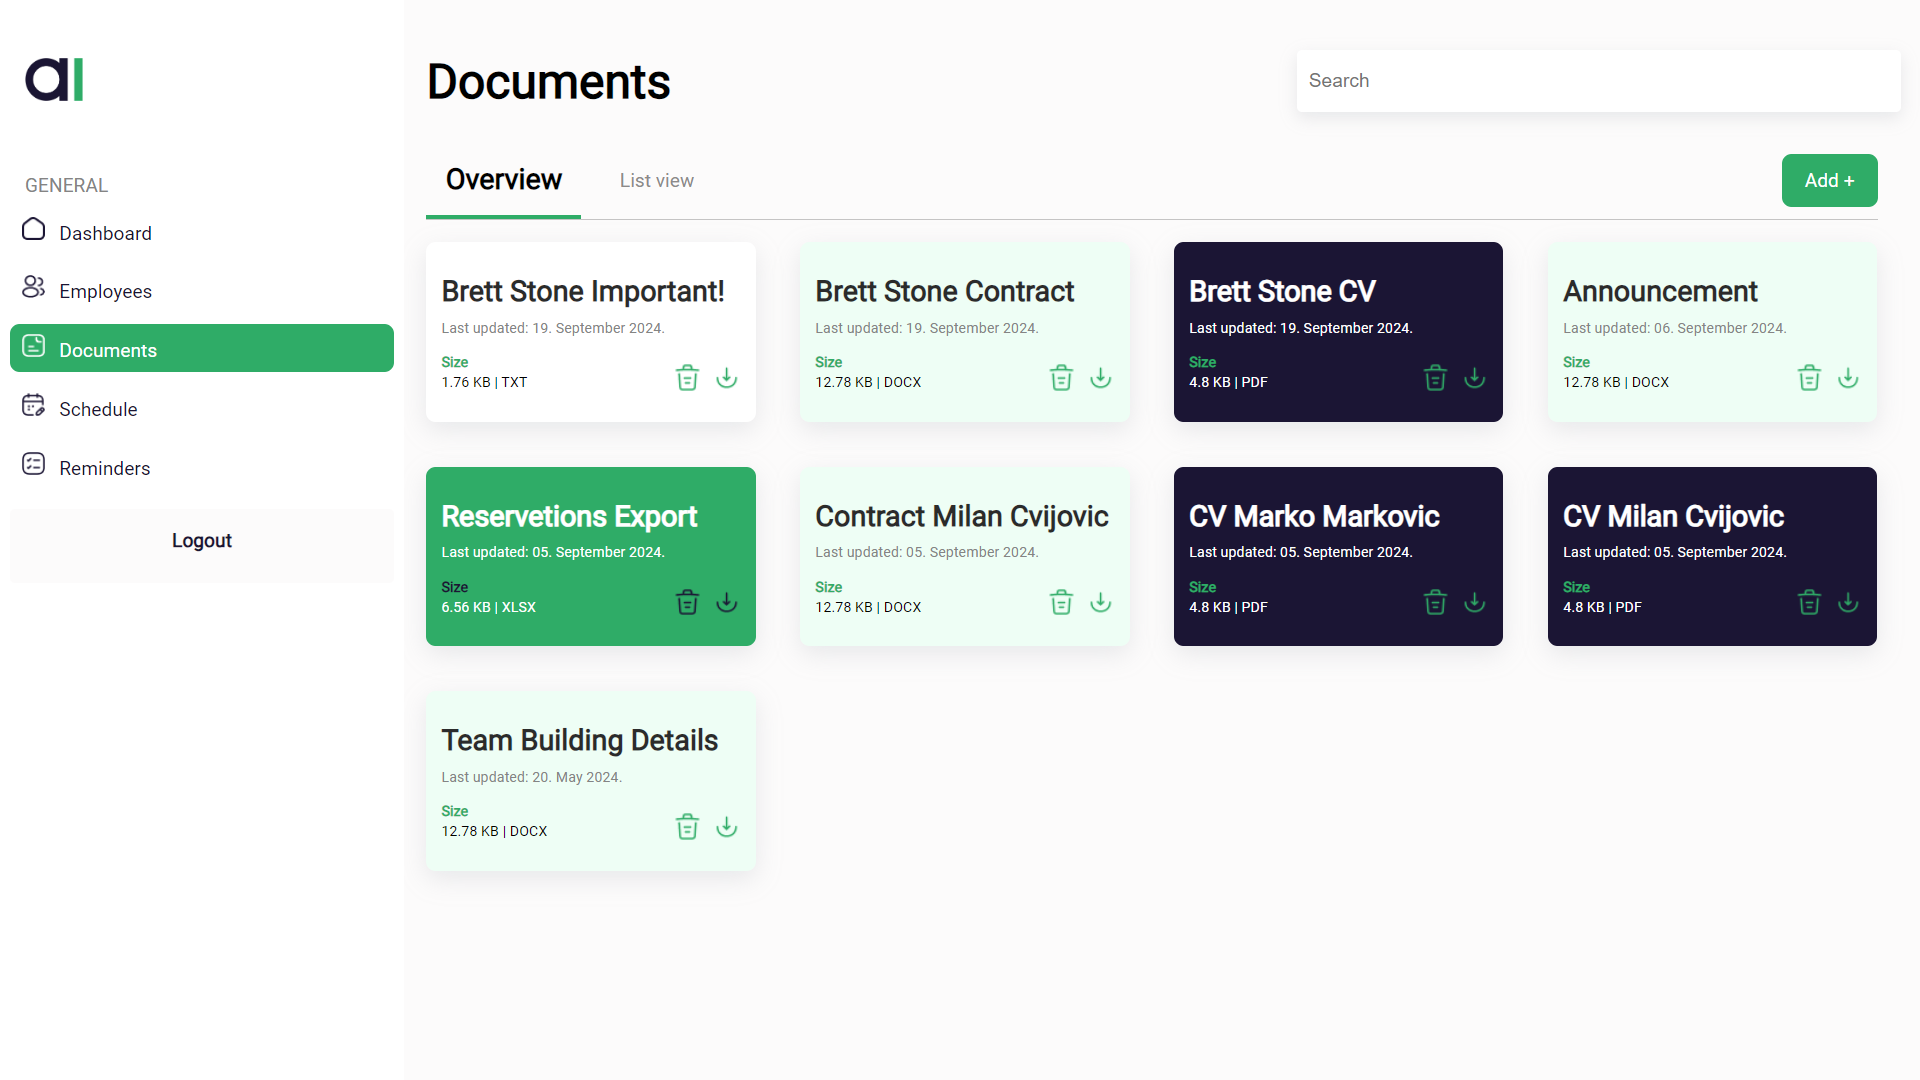This screenshot has width=1920, height=1080.
Task: Click trash icon on Brett Stone CV card
Action: pos(1435,378)
